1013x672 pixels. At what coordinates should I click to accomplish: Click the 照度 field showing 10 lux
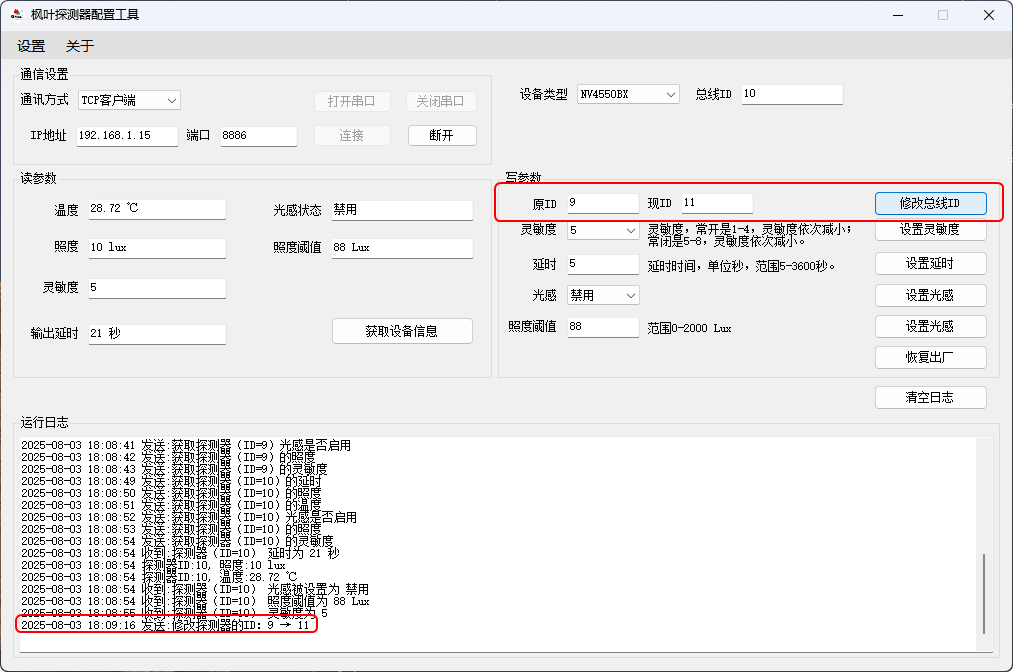point(157,248)
